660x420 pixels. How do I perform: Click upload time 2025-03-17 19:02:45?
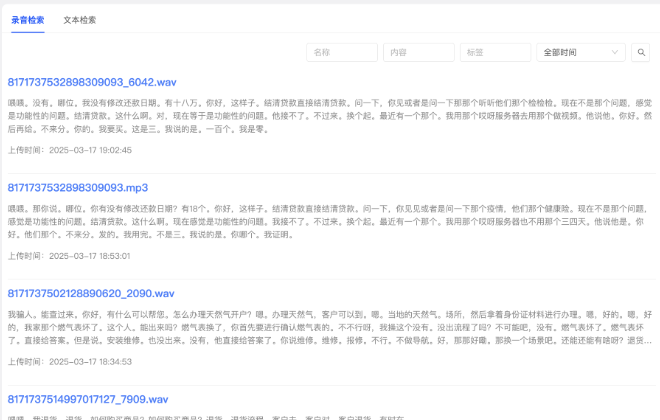(x=69, y=150)
